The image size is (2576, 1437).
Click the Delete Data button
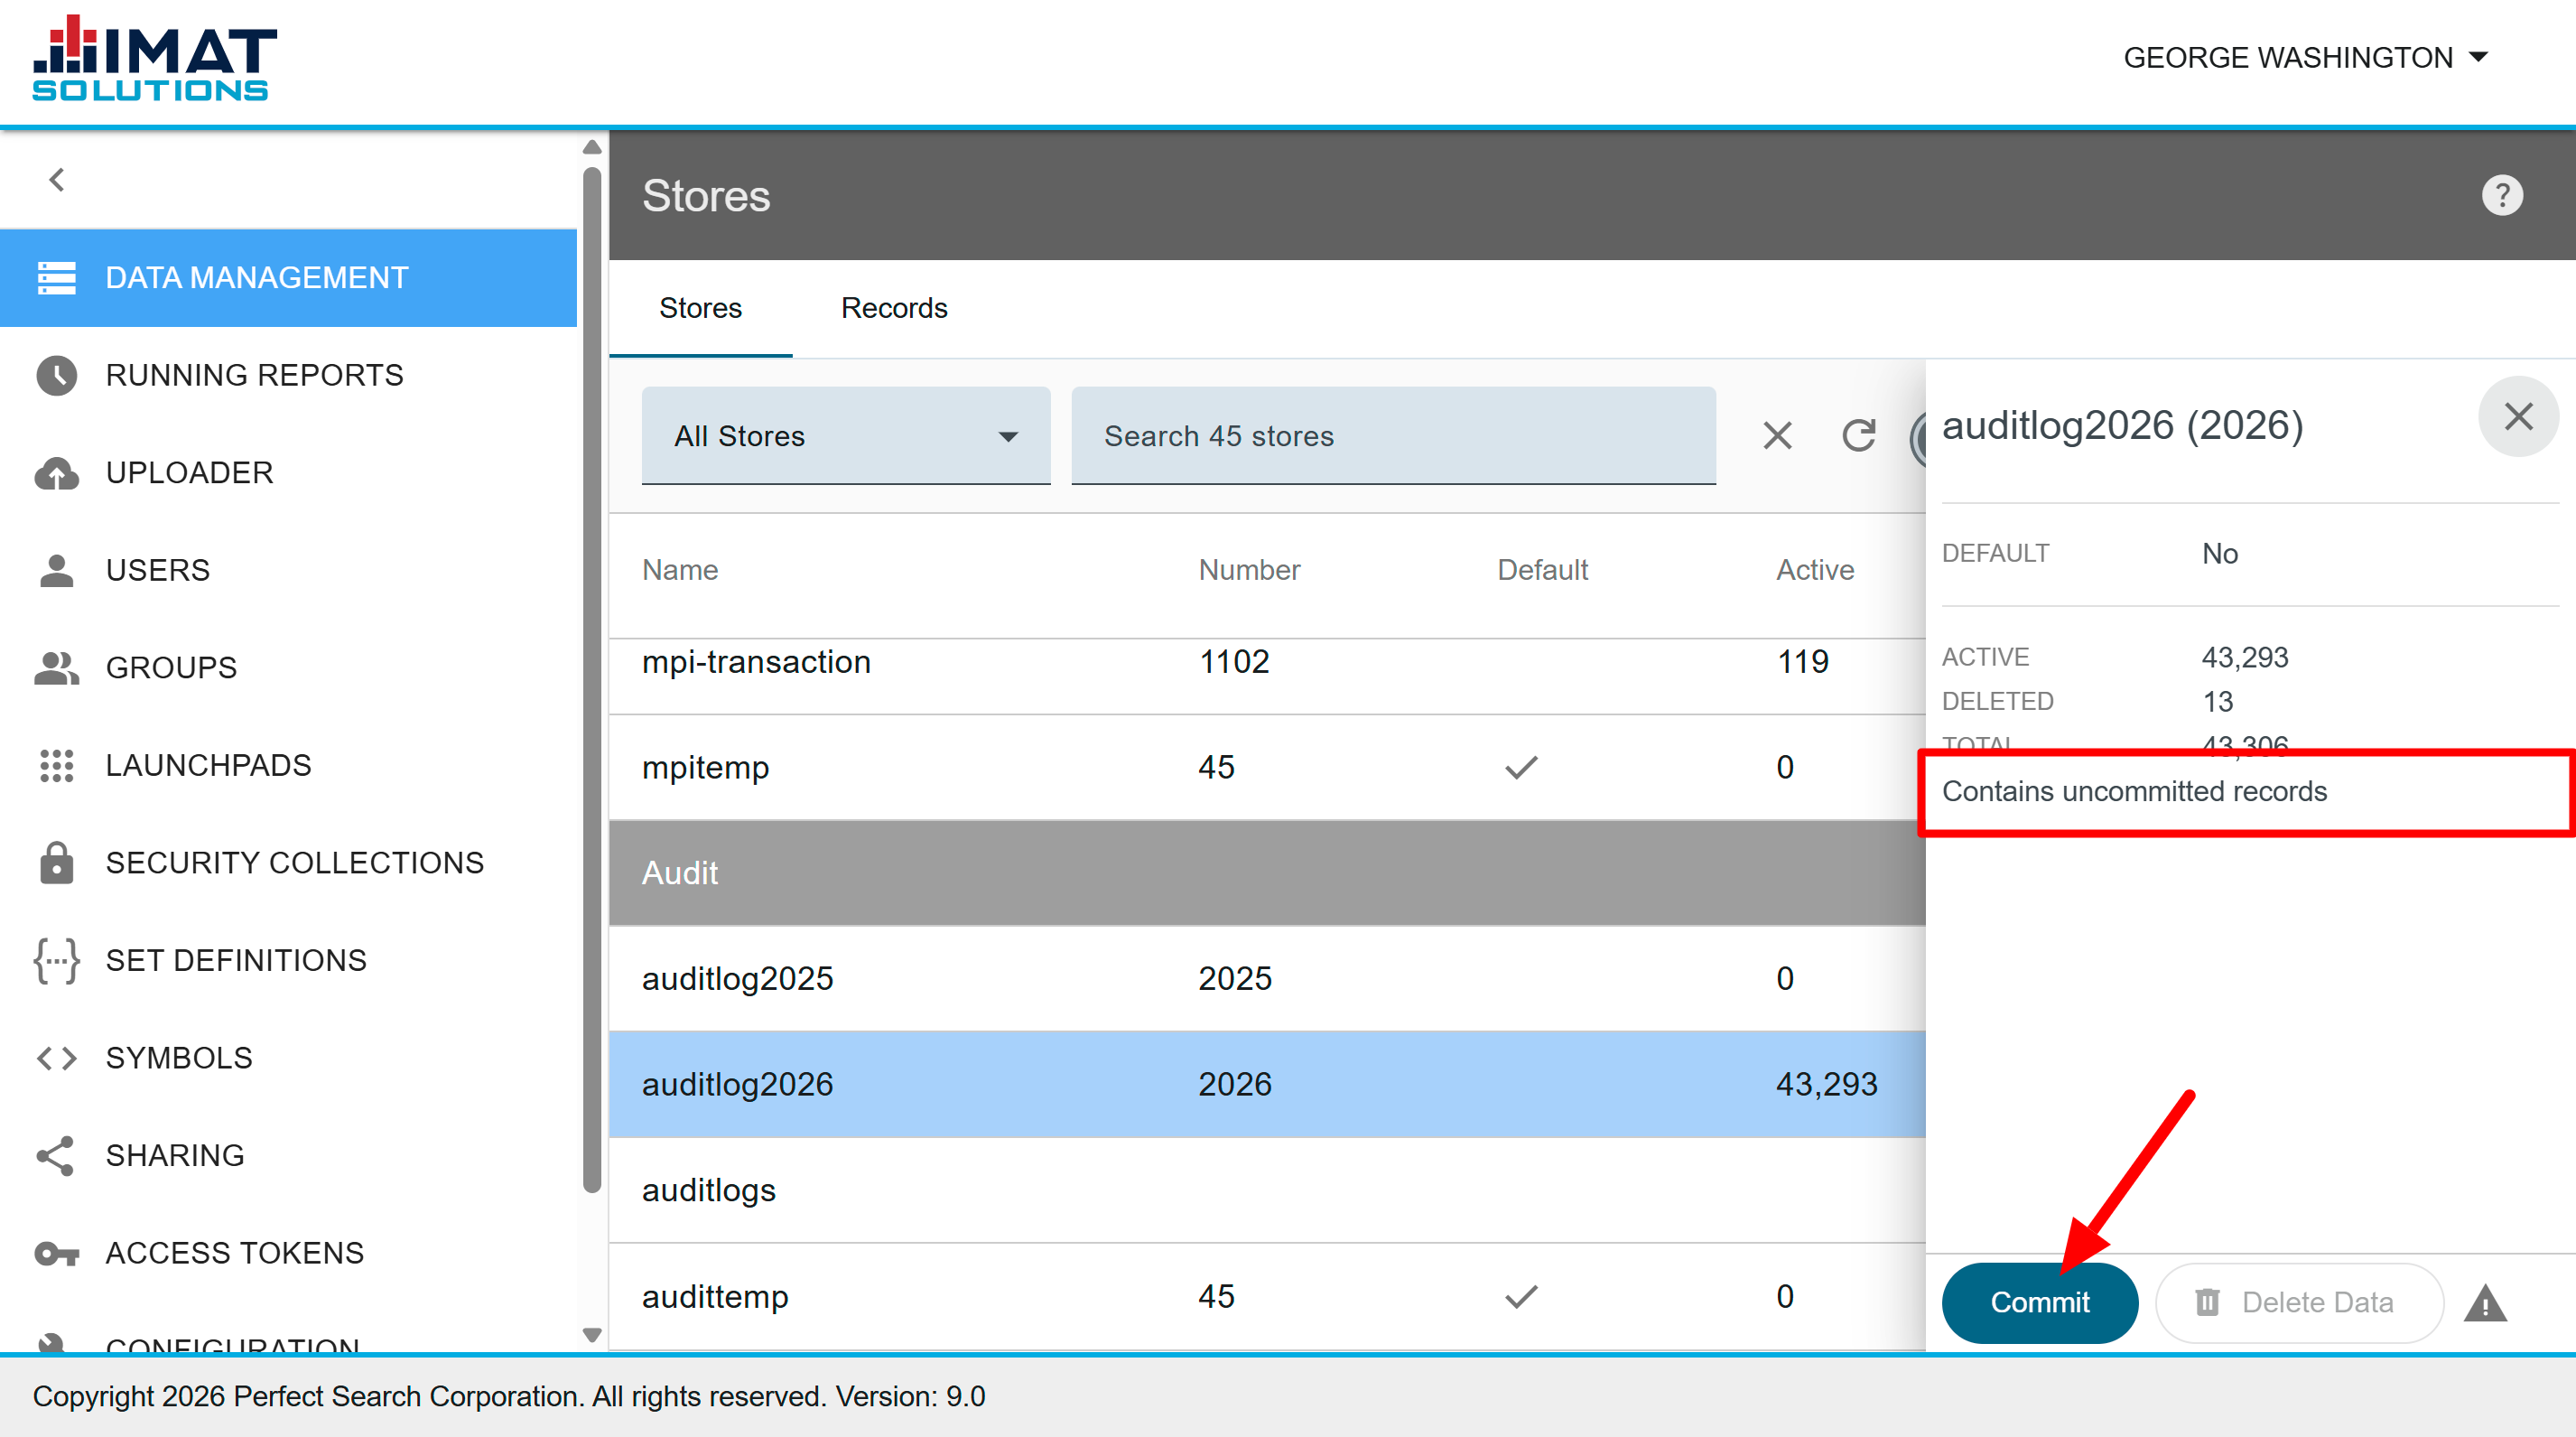[2299, 1302]
